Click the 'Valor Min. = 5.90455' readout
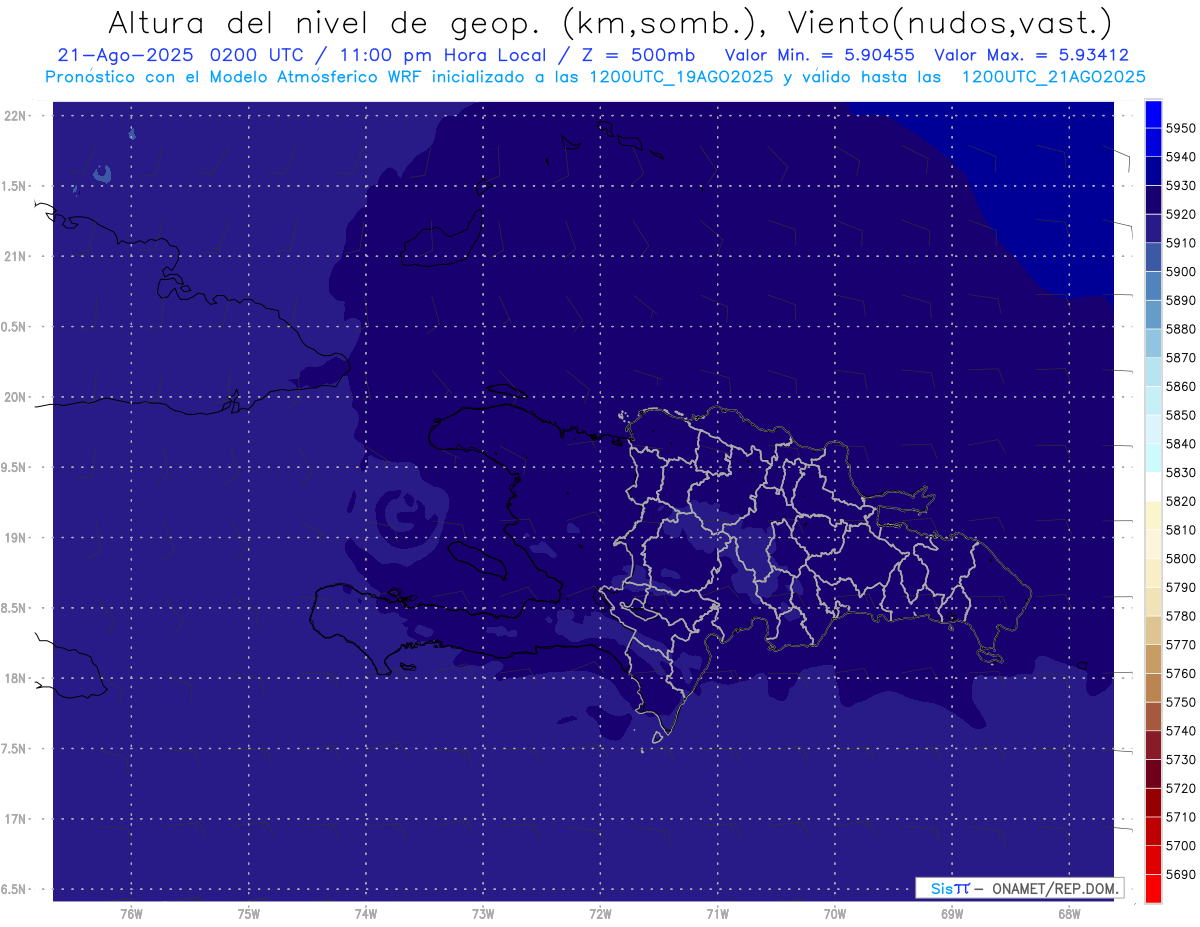Image resolution: width=1200 pixels, height=927 pixels. tap(820, 55)
